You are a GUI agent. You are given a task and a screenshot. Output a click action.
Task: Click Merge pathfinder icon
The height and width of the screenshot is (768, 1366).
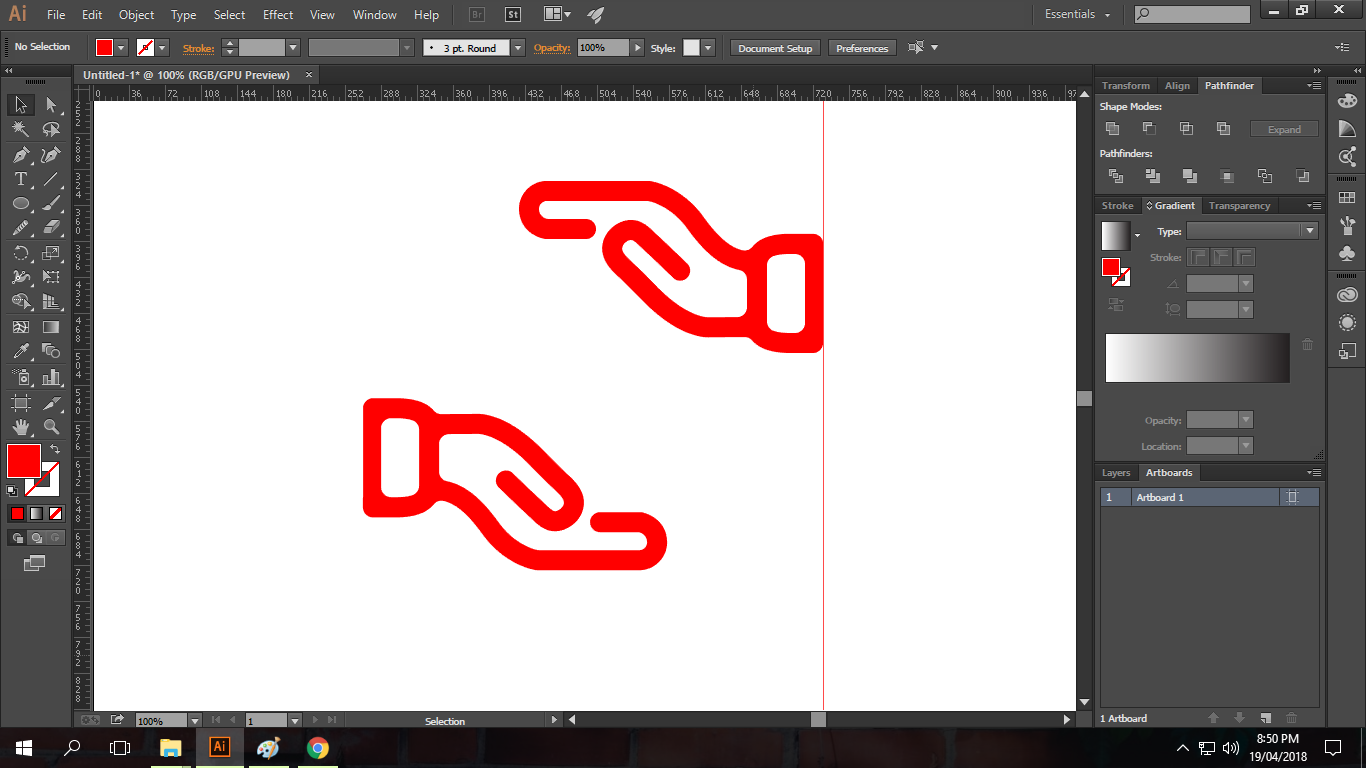[x=1190, y=176]
